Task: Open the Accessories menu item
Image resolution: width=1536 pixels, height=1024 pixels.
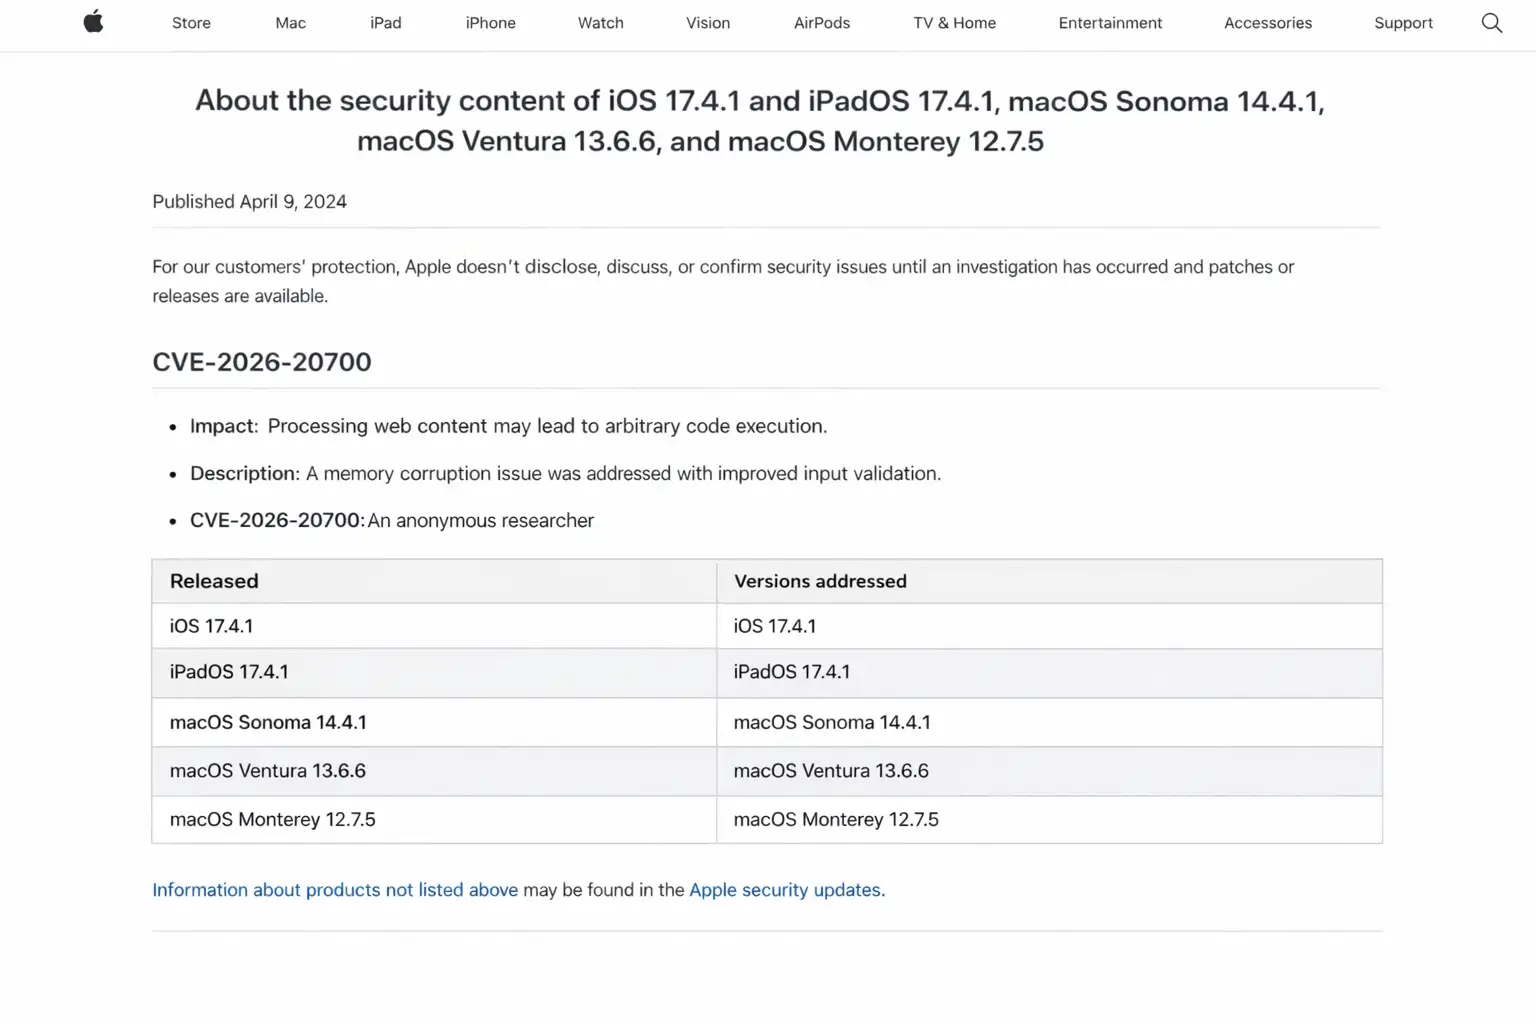Action: pyautogui.click(x=1267, y=23)
